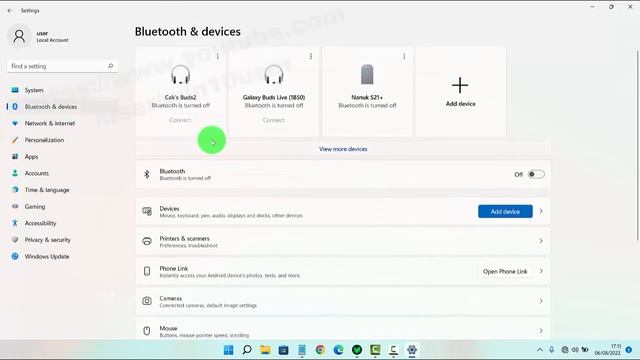Click the Bluetooth symbol icon in Bluetooth row
This screenshot has height=360, width=640.
[x=147, y=174]
